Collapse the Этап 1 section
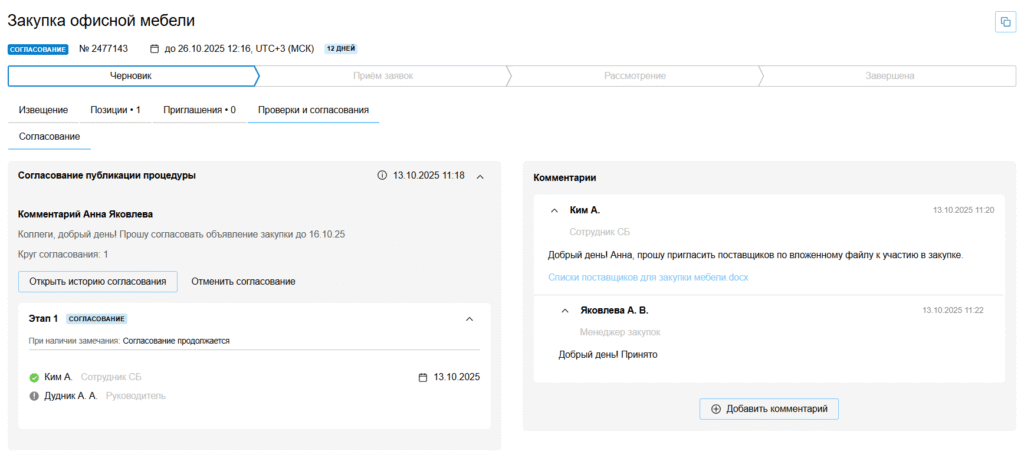1024x455 pixels. point(470,319)
